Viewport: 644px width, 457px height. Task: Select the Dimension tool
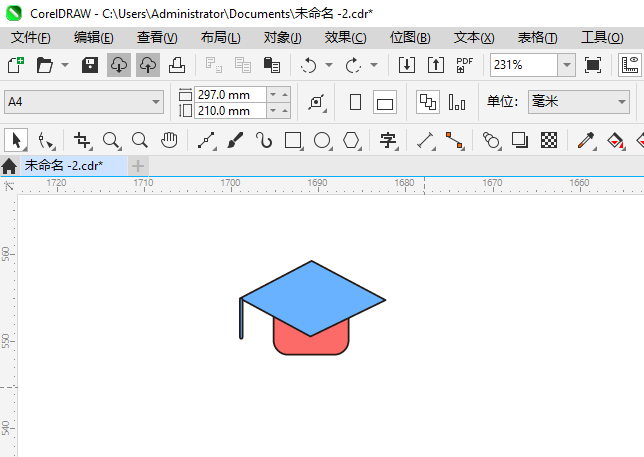point(426,140)
